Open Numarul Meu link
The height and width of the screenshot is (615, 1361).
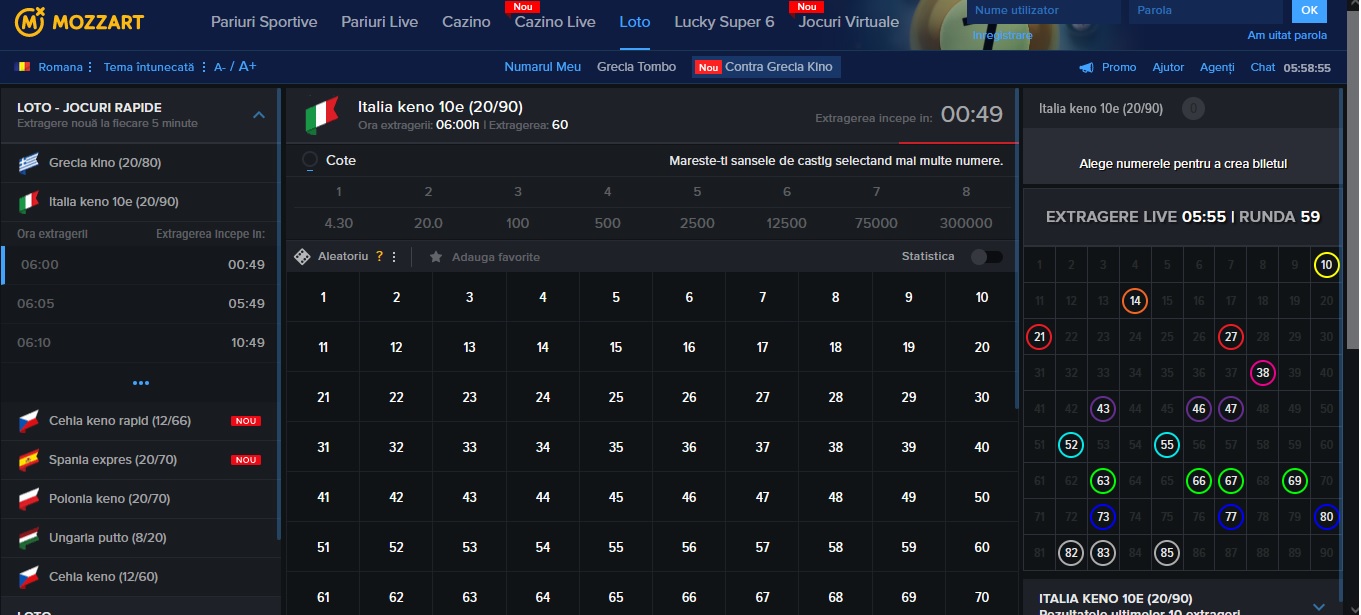pyautogui.click(x=542, y=67)
